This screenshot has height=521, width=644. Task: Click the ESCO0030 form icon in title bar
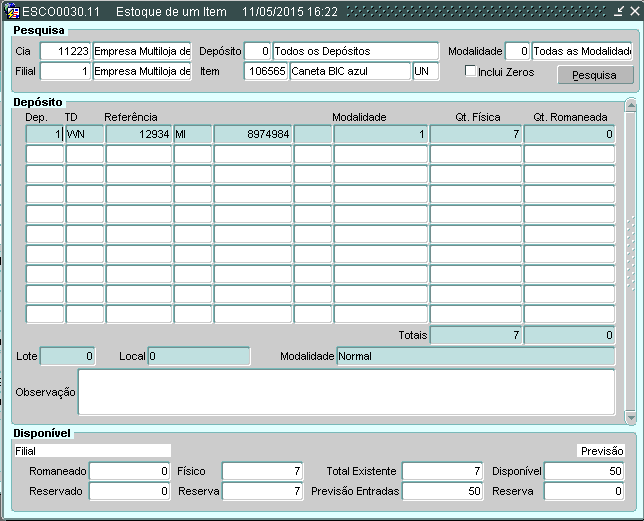coord(12,11)
